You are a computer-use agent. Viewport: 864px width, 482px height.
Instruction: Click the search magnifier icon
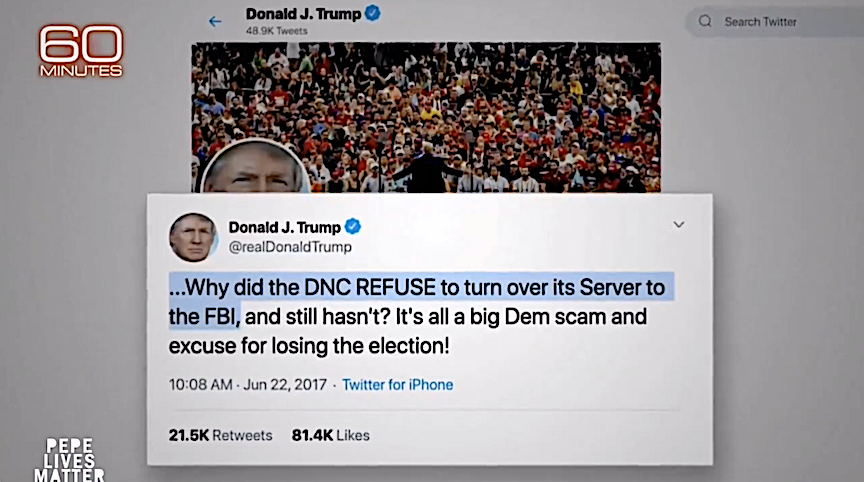[705, 21]
